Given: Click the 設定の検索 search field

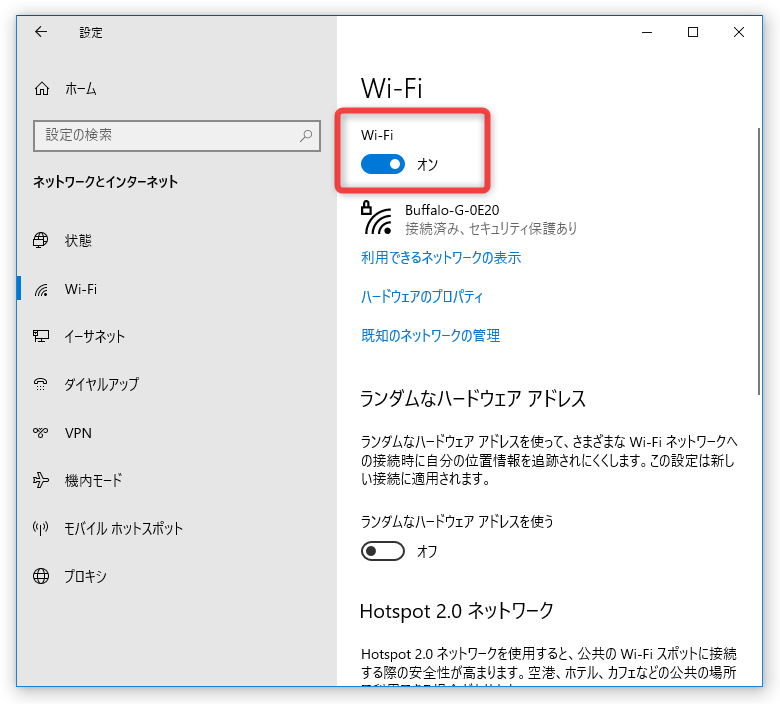Looking at the screenshot, I should pyautogui.click(x=177, y=135).
